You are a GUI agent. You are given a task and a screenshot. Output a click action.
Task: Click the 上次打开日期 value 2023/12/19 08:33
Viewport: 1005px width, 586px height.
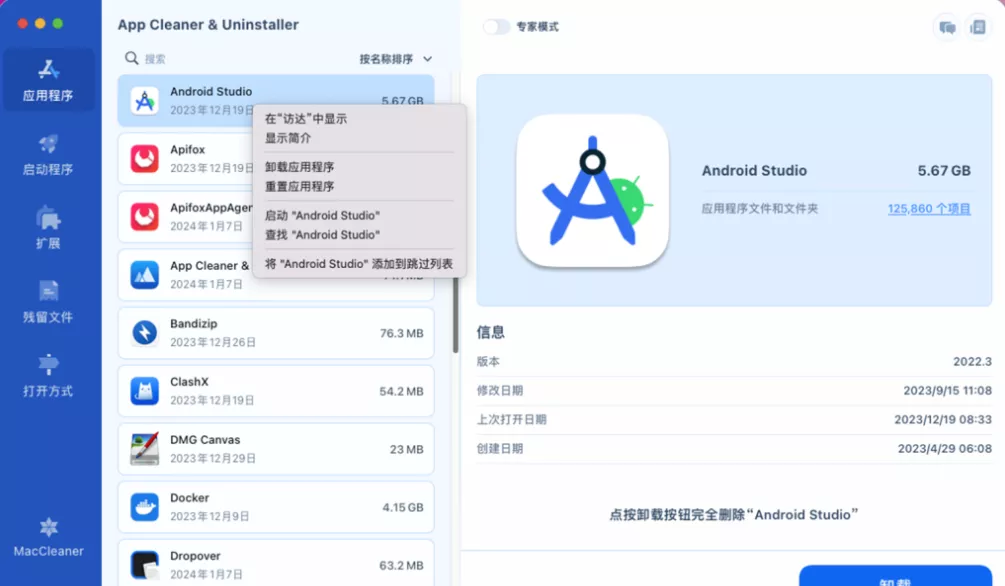943,419
